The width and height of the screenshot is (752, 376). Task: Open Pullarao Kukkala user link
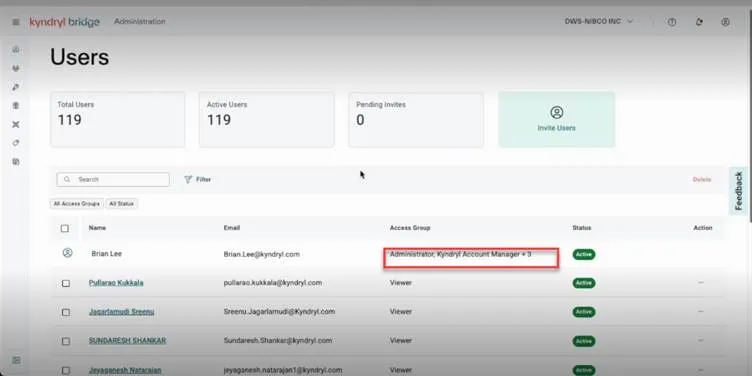point(116,283)
